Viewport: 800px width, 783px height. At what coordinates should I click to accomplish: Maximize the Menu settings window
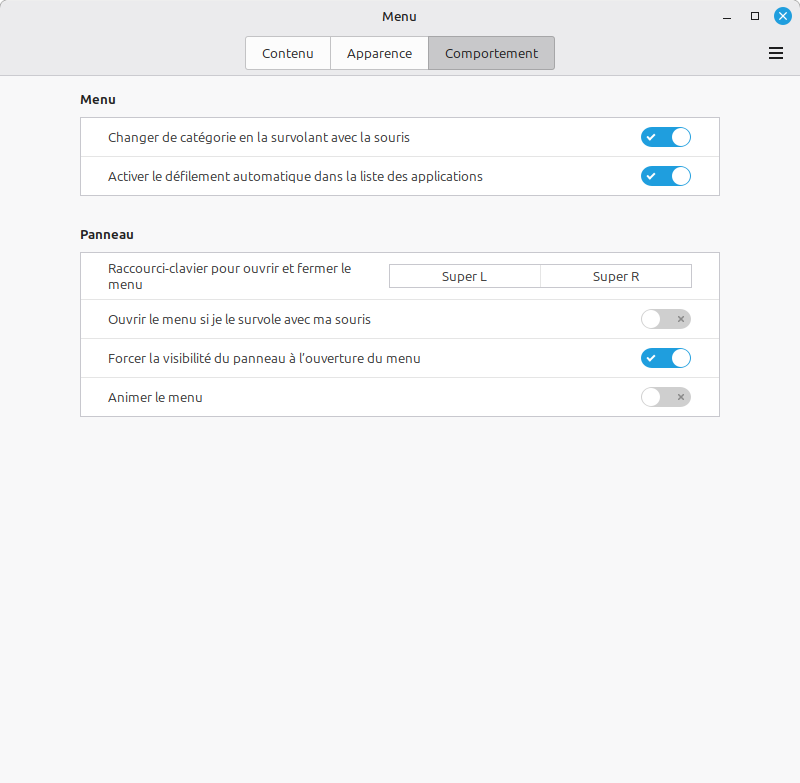point(755,16)
